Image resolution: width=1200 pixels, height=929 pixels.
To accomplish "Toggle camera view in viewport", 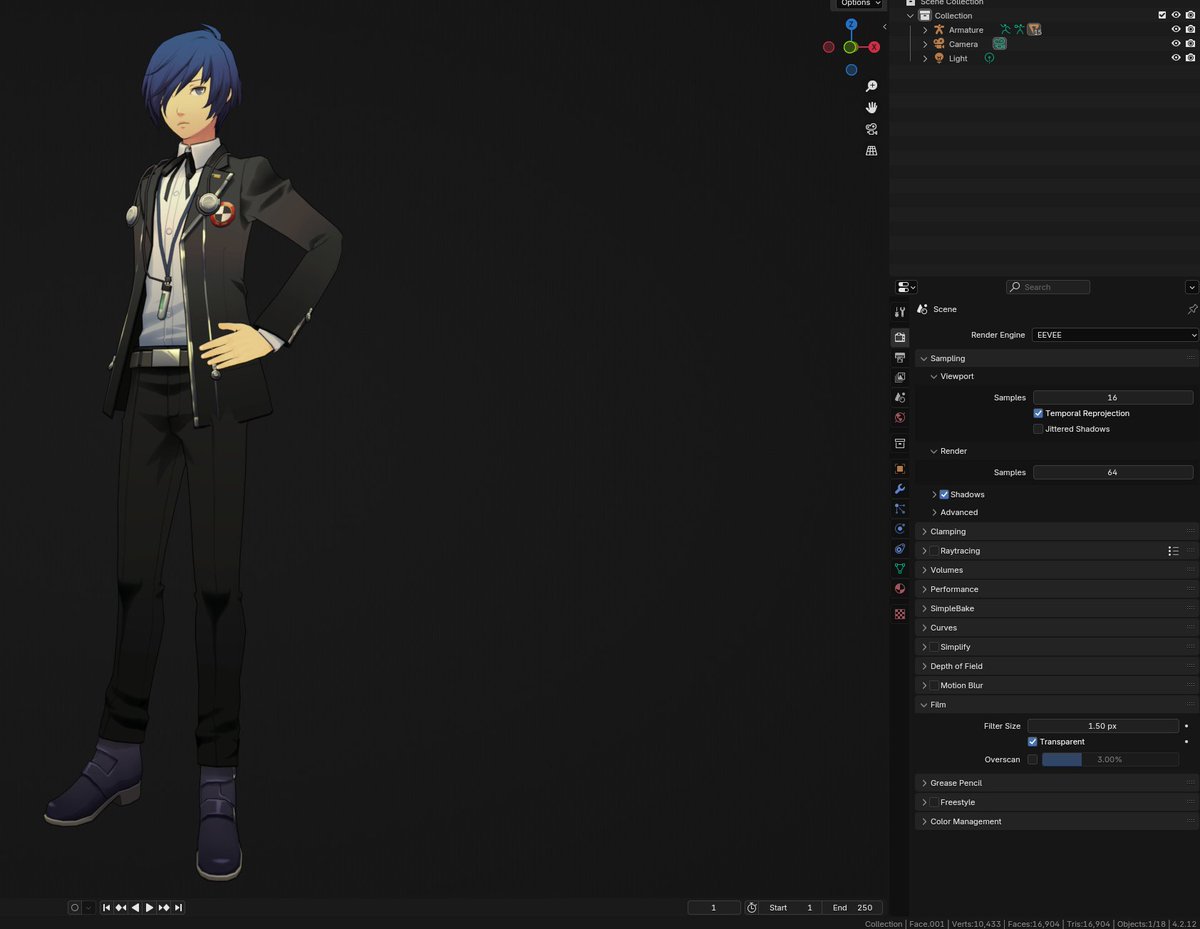I will [871, 129].
